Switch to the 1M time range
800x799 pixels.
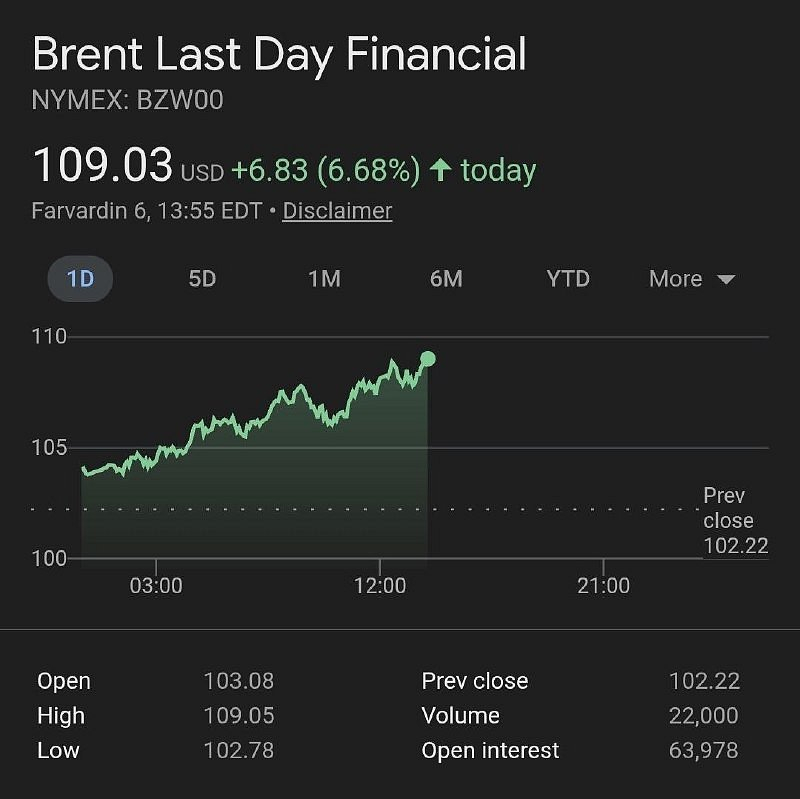324,279
